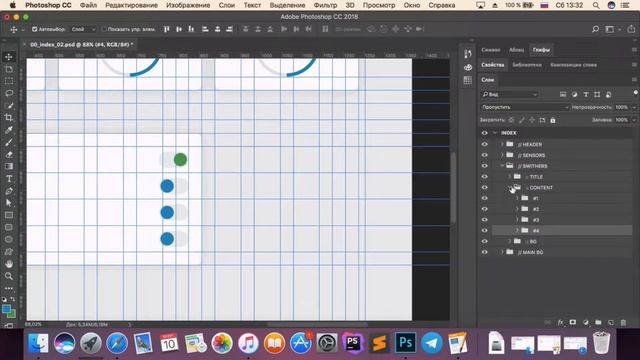Image resolution: width=640 pixels, height=360 pixels.
Task: Select the Hand tool
Action: click(x=9, y=264)
